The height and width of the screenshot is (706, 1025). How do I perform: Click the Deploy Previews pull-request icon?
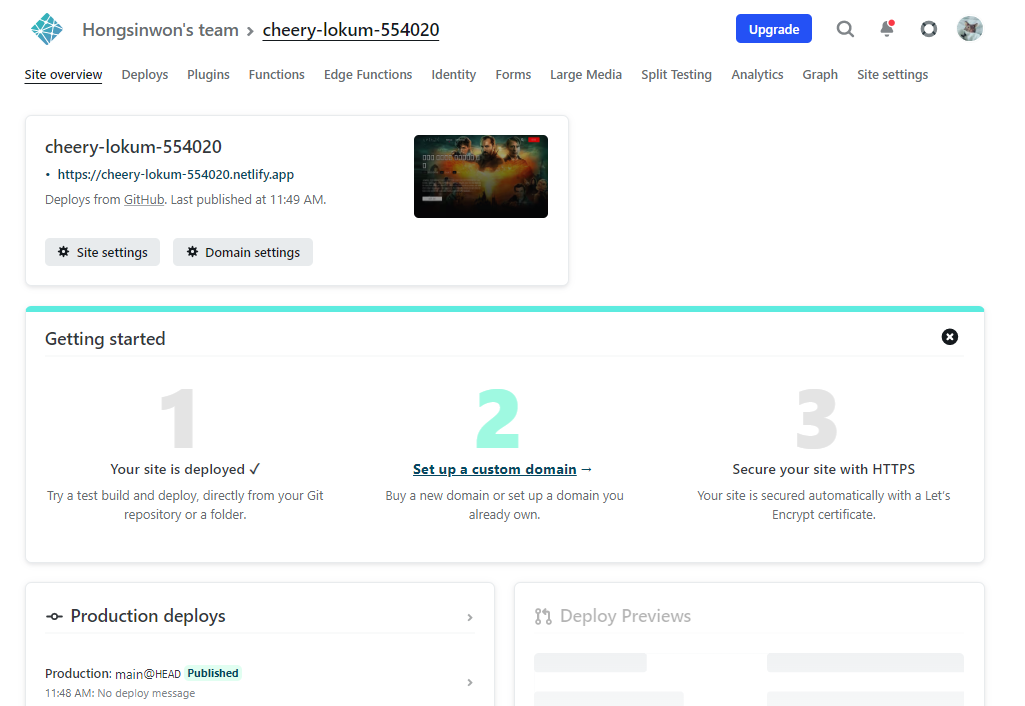(543, 616)
